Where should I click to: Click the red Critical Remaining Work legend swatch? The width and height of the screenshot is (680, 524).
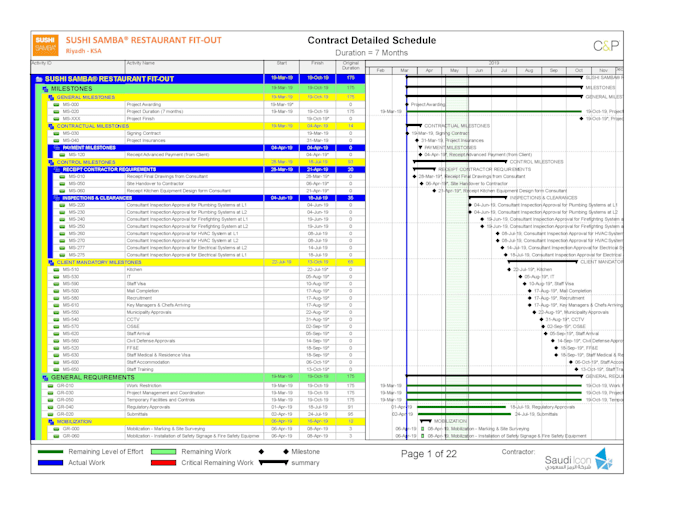pos(163,463)
